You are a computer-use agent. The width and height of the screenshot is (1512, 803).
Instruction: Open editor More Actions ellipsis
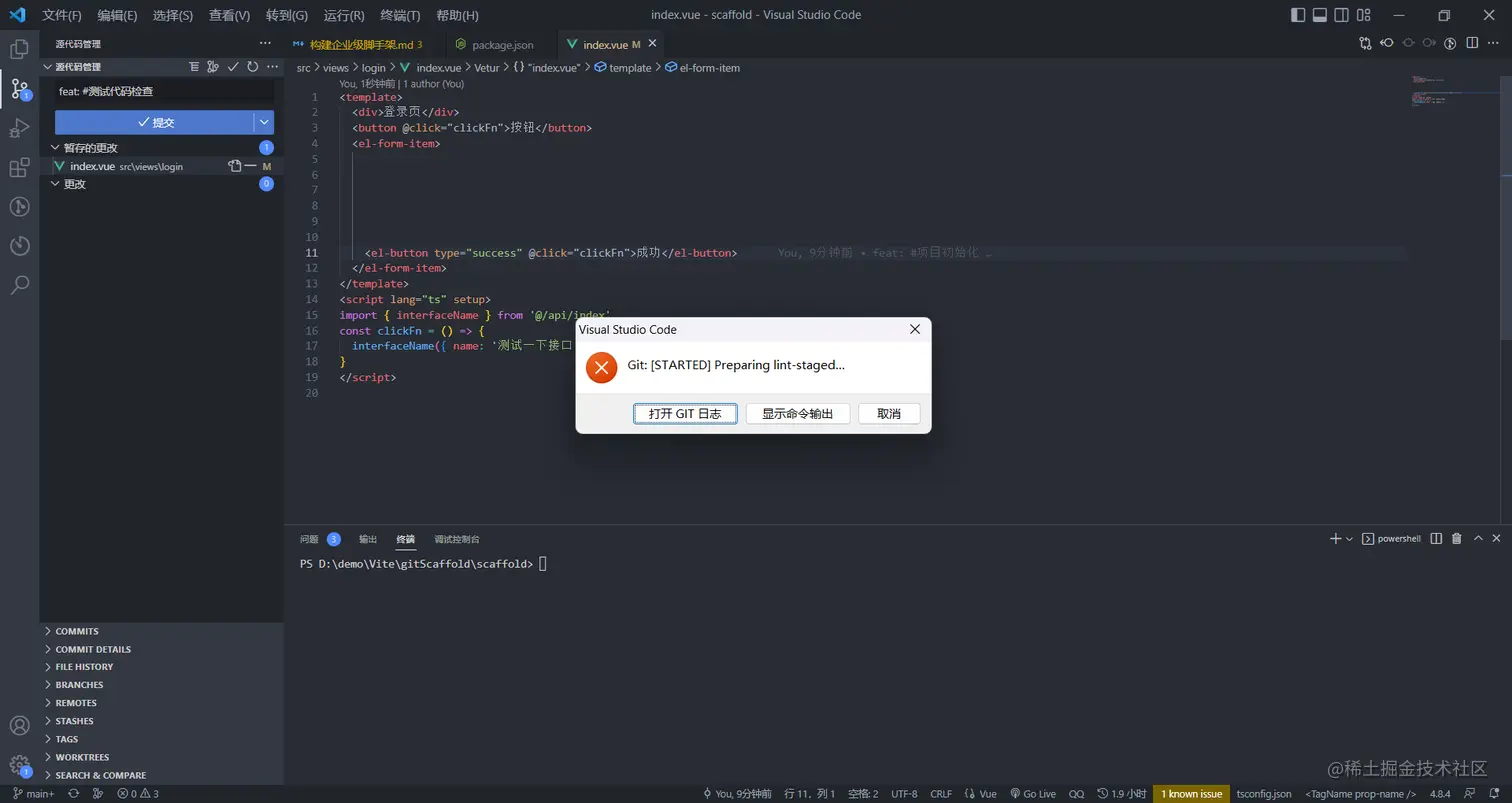[x=1494, y=44]
